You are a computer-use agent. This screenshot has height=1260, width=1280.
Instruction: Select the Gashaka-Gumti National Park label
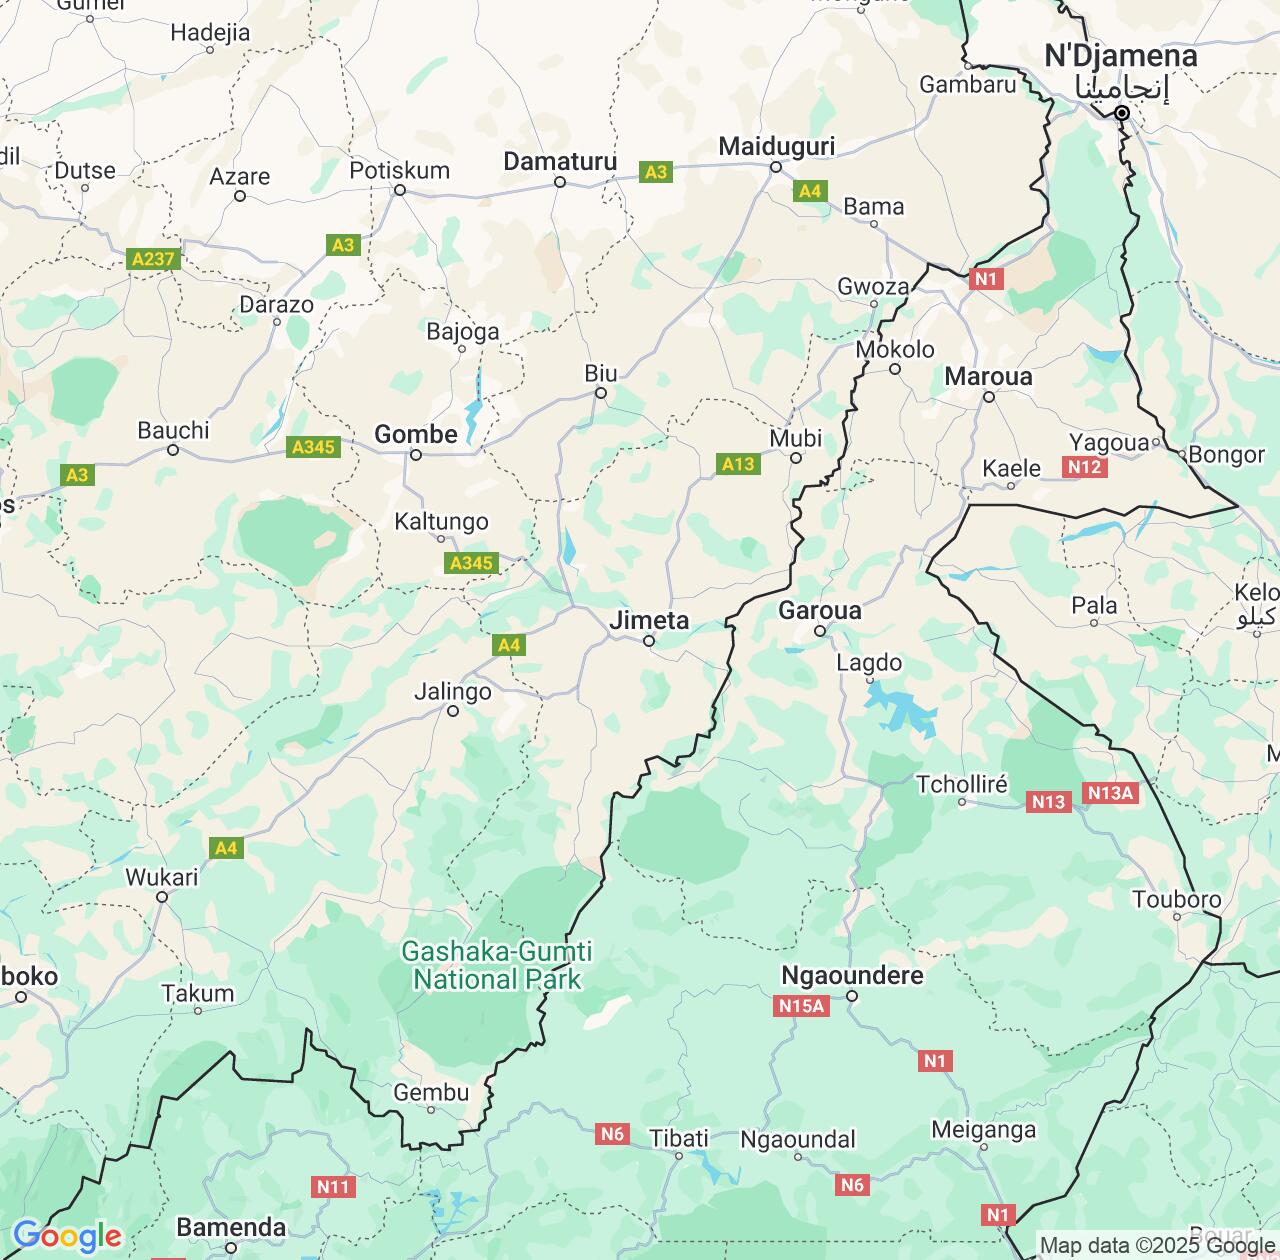[x=497, y=965]
